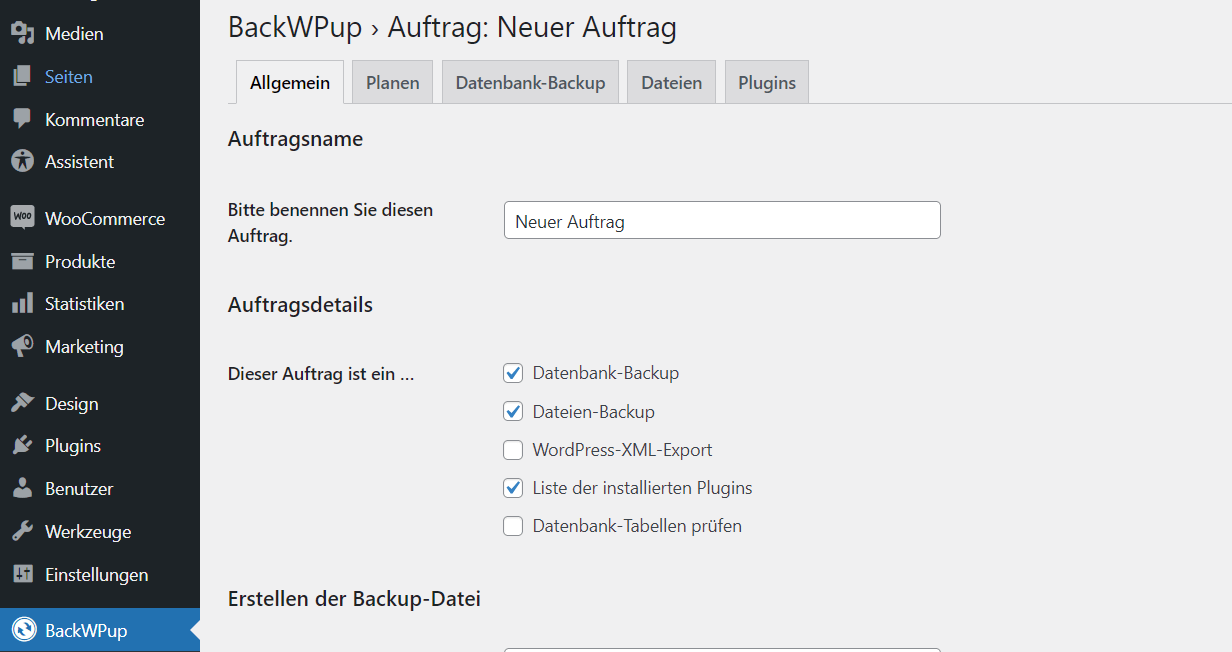Click the 'Auftragsdetails' heading
The height and width of the screenshot is (652, 1232).
tap(300, 304)
